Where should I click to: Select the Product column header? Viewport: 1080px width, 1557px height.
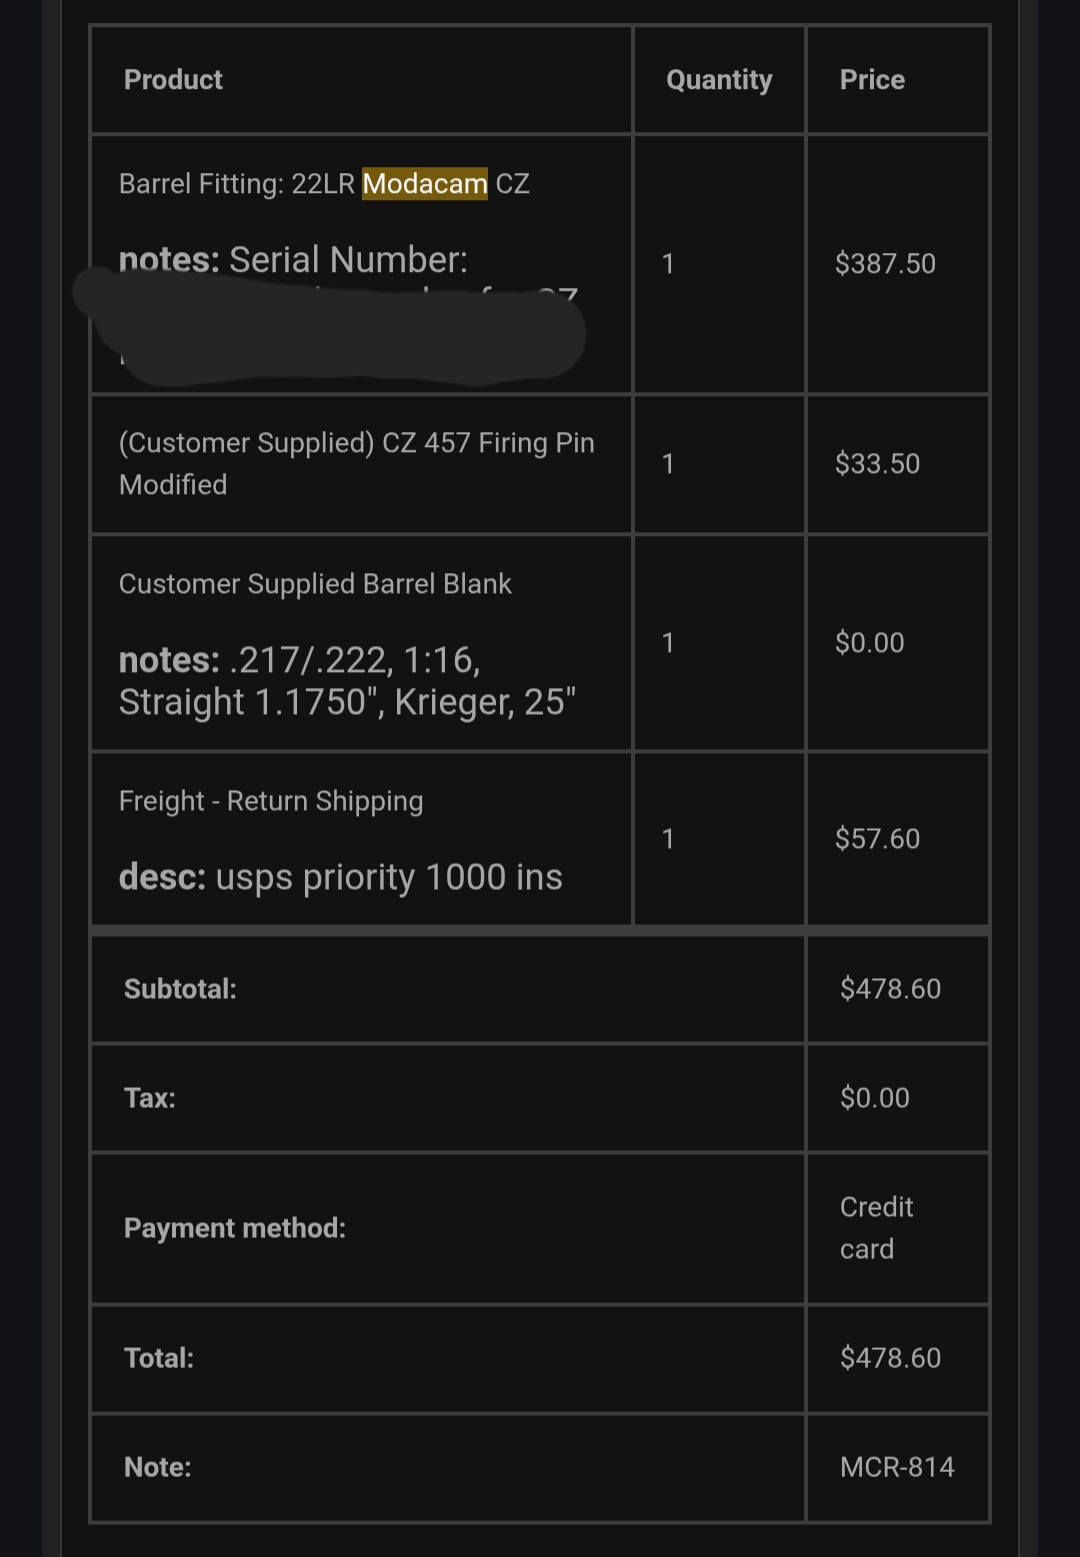coord(173,80)
